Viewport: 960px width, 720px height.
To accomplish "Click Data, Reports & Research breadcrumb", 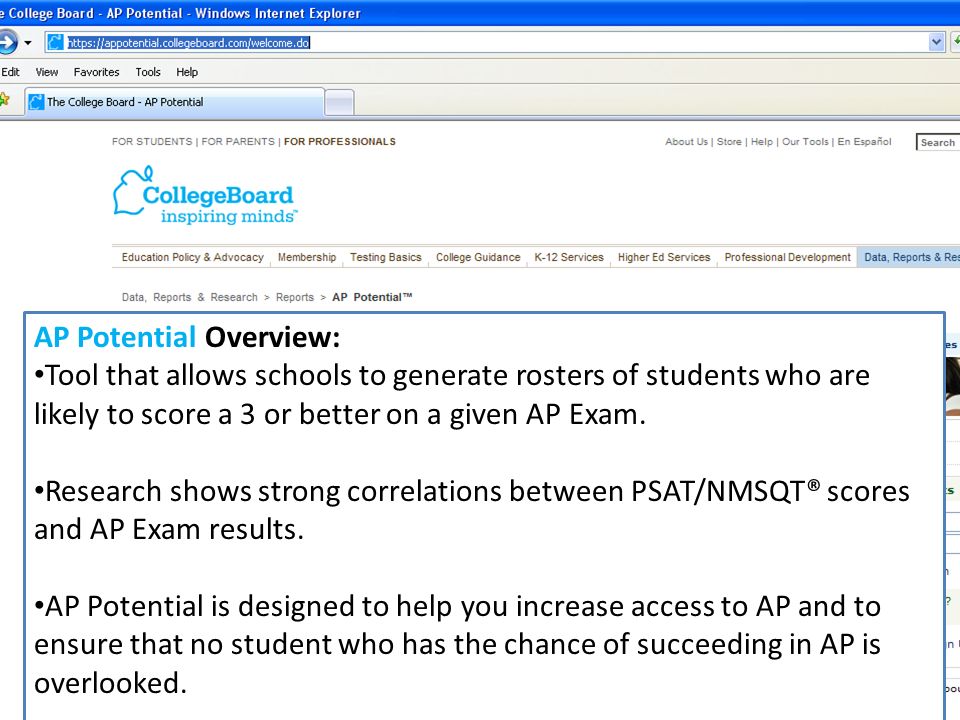I will (x=190, y=297).
